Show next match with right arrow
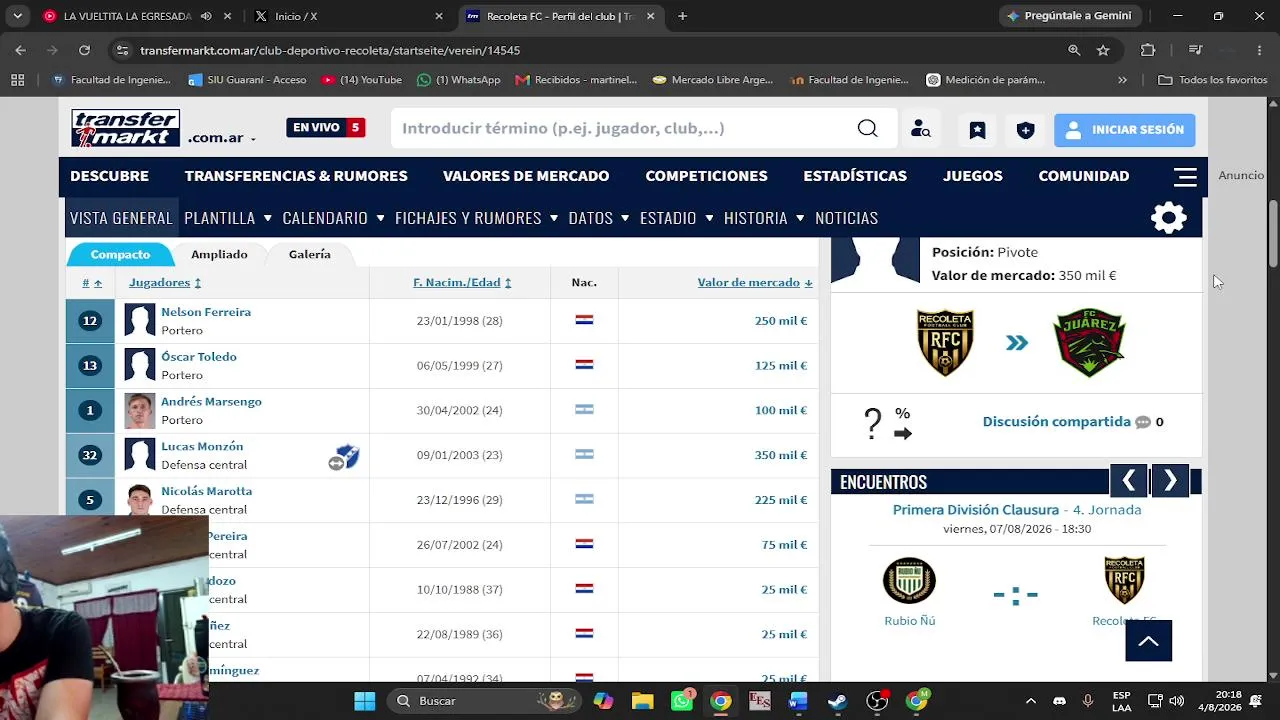 [1170, 481]
